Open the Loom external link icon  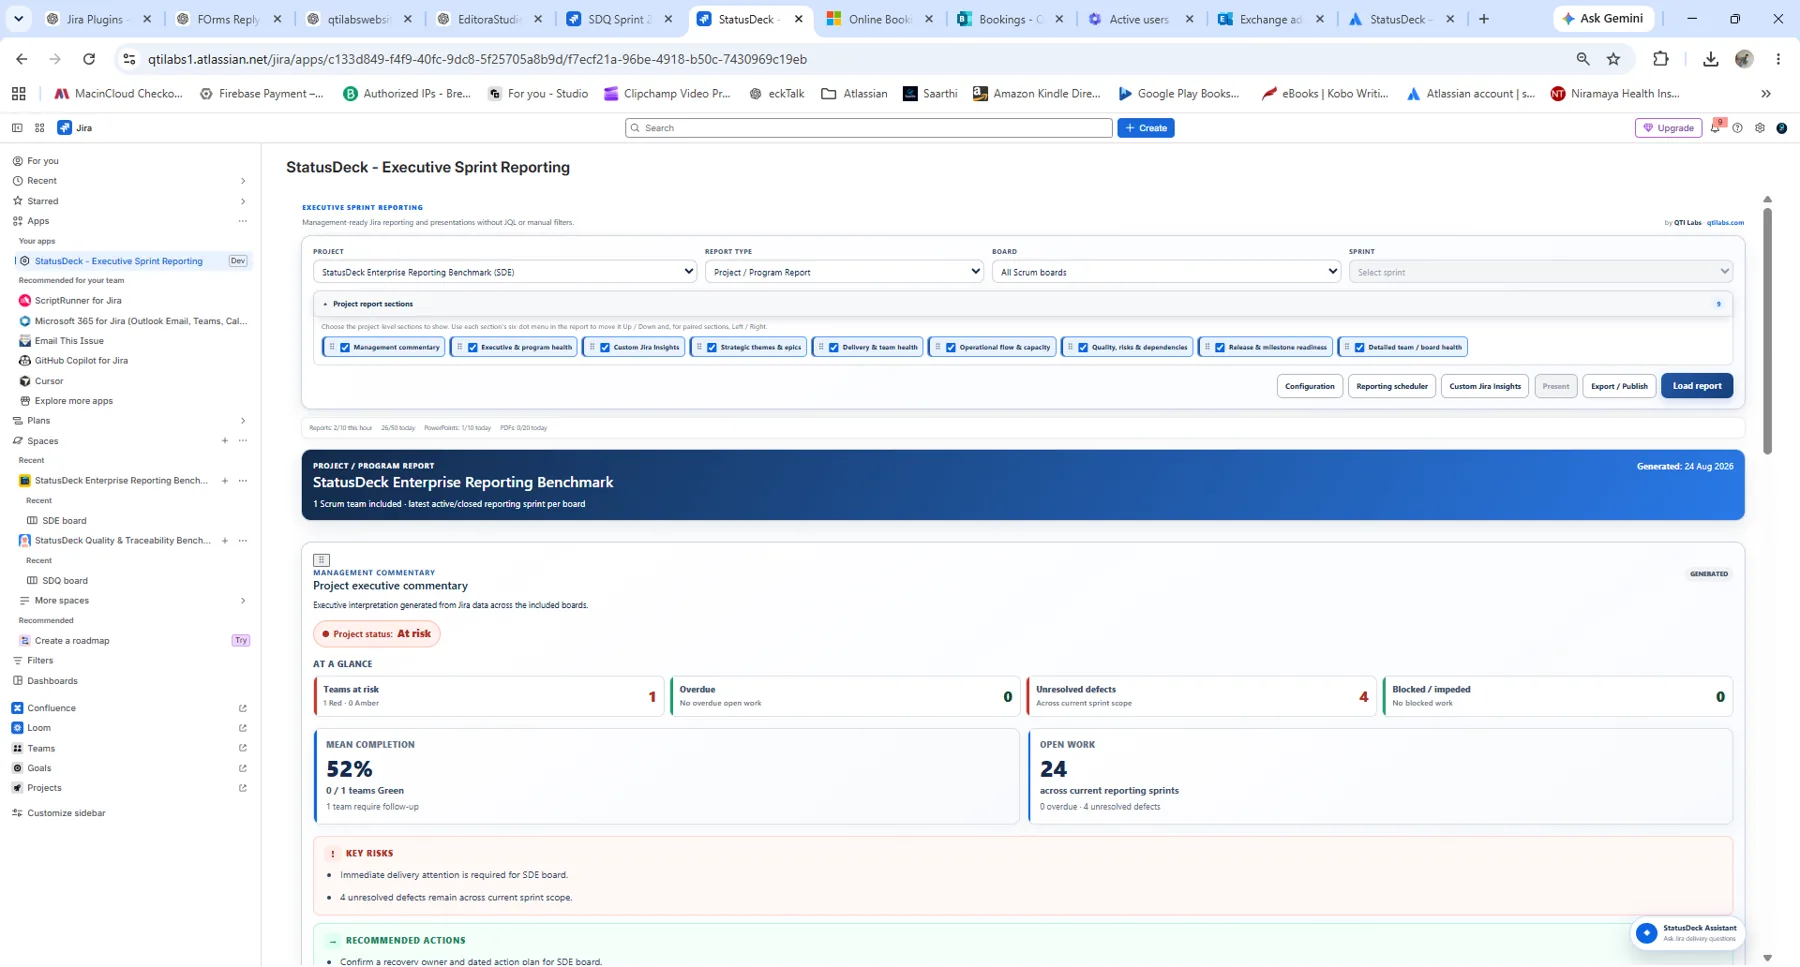(x=243, y=728)
